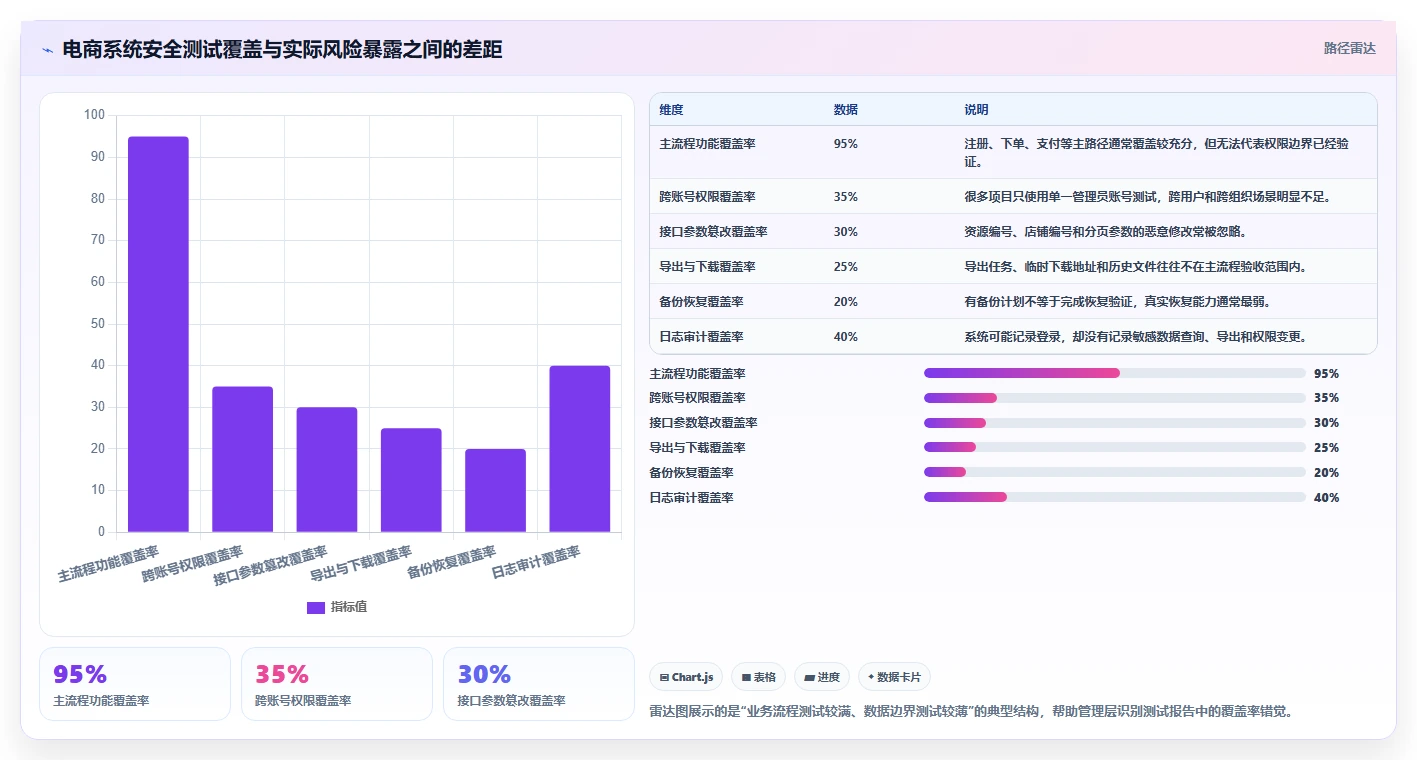This screenshot has height=760, width=1417.
Task: Click the purple 指标值 legend swatch
Action: (x=316, y=607)
